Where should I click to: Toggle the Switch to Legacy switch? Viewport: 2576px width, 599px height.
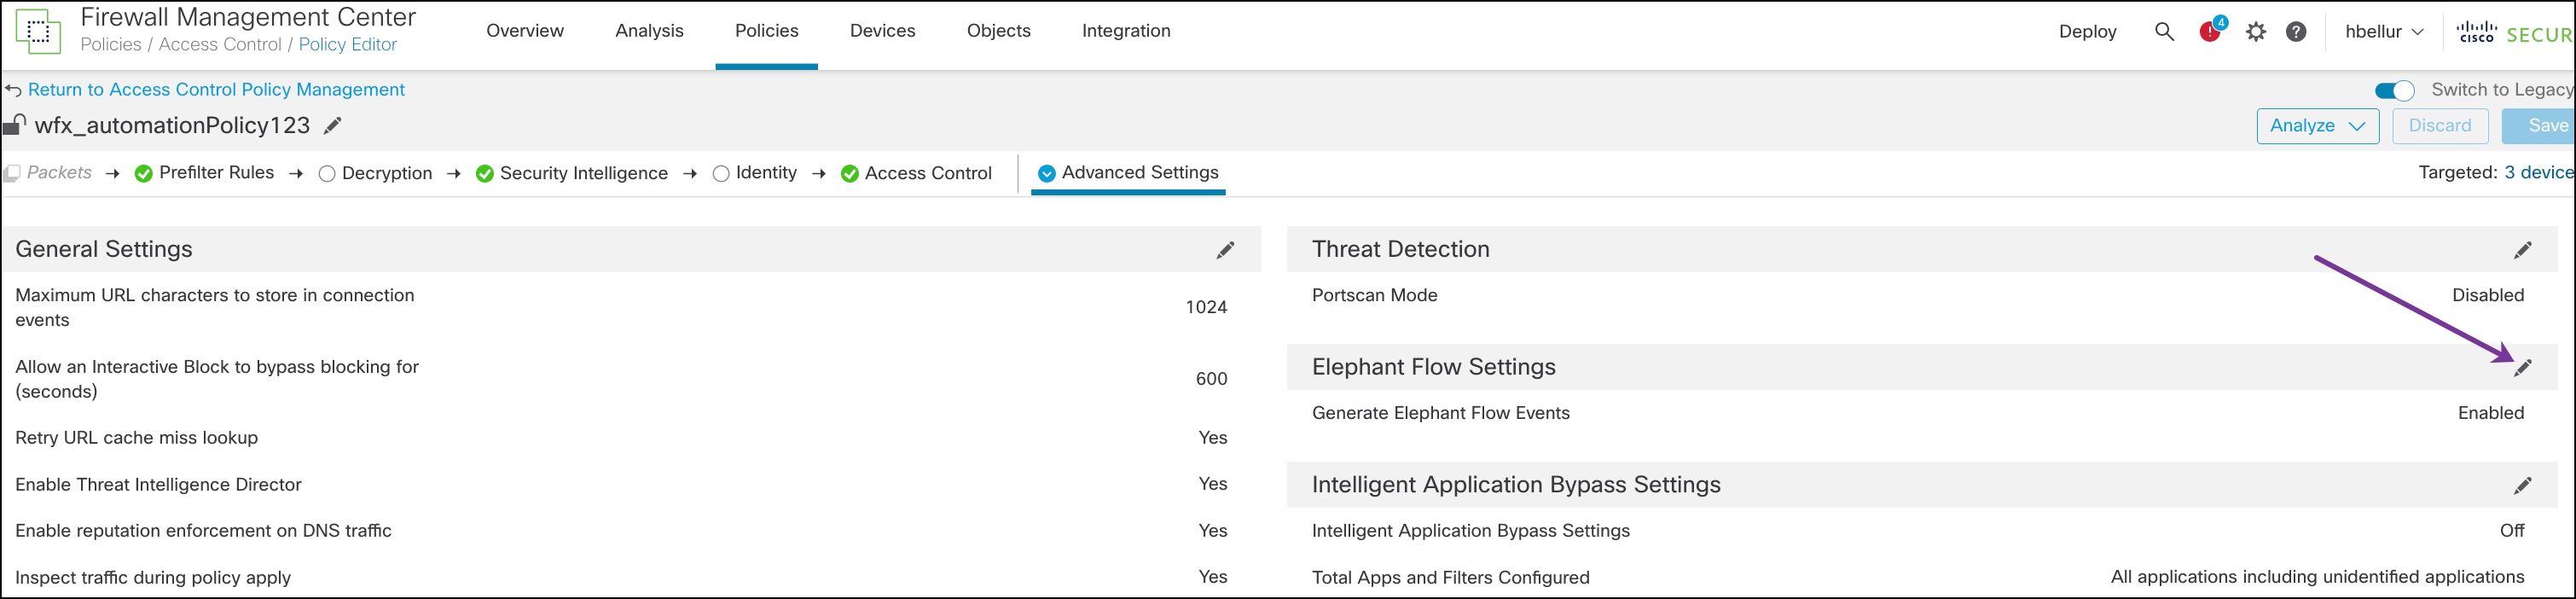[2395, 91]
